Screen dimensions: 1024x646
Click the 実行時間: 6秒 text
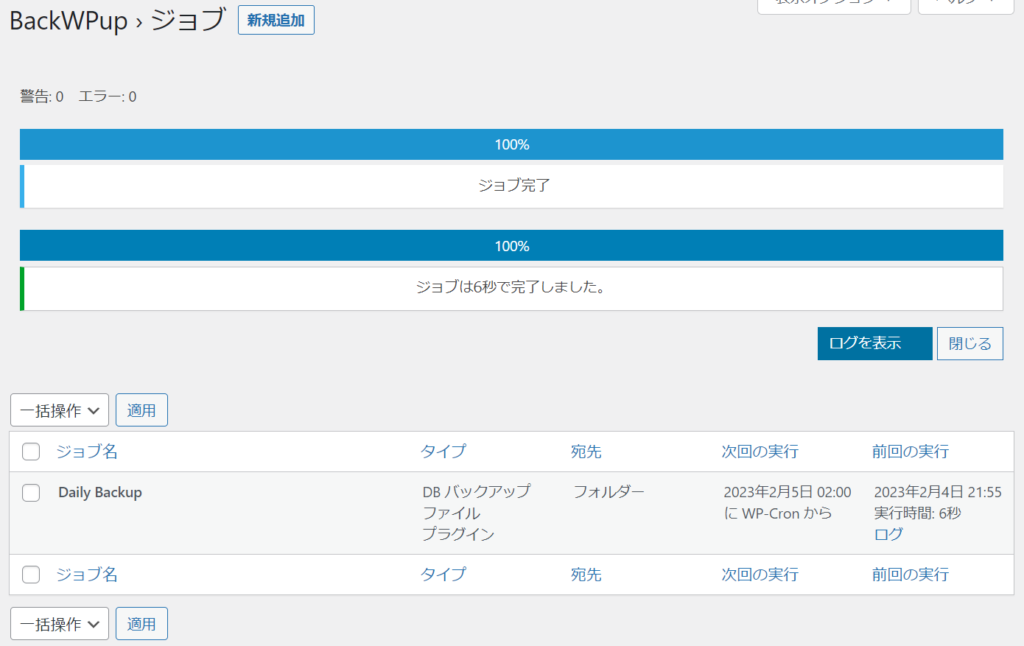[918, 513]
